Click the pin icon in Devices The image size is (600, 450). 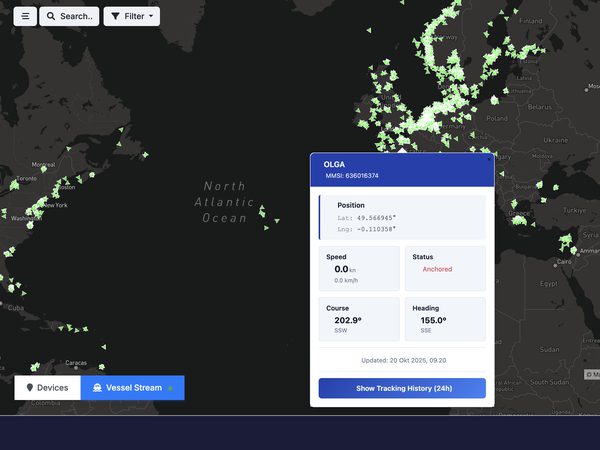point(29,387)
